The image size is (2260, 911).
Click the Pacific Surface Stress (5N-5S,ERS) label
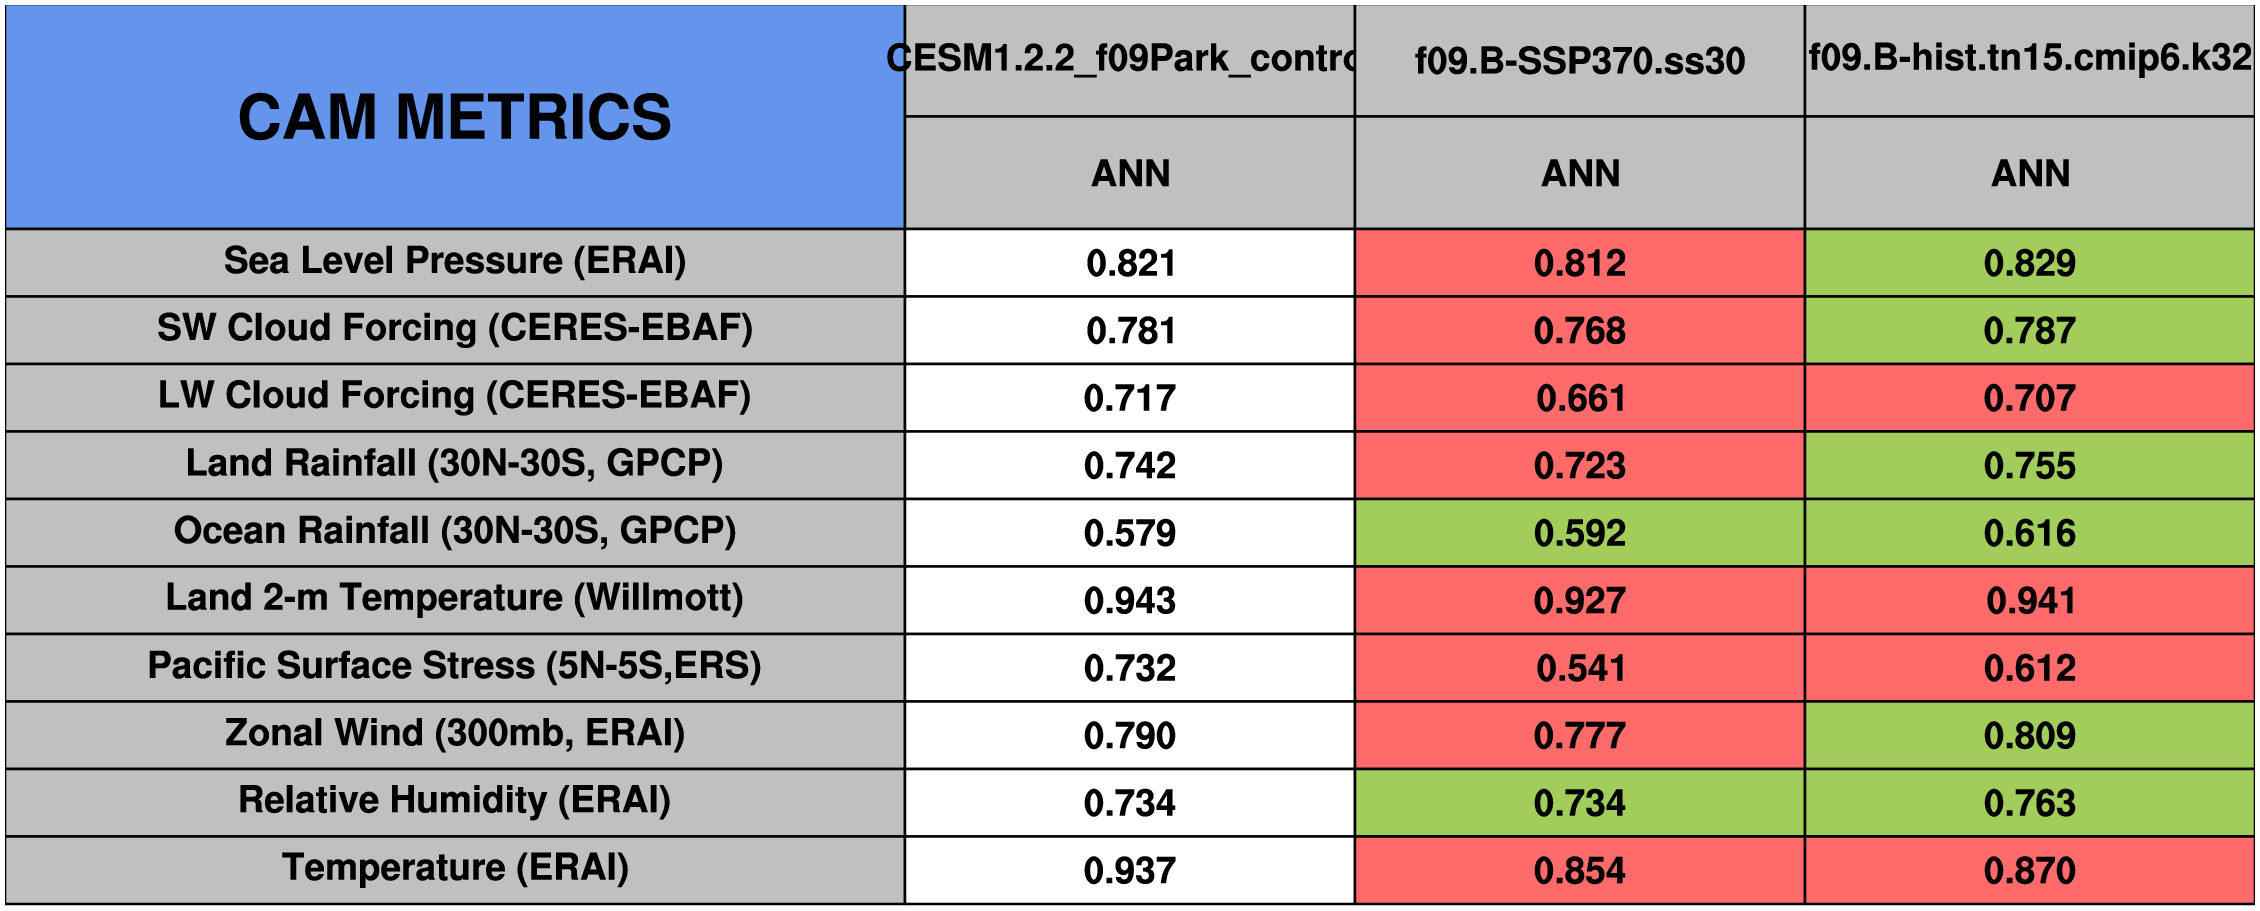pyautogui.click(x=455, y=667)
